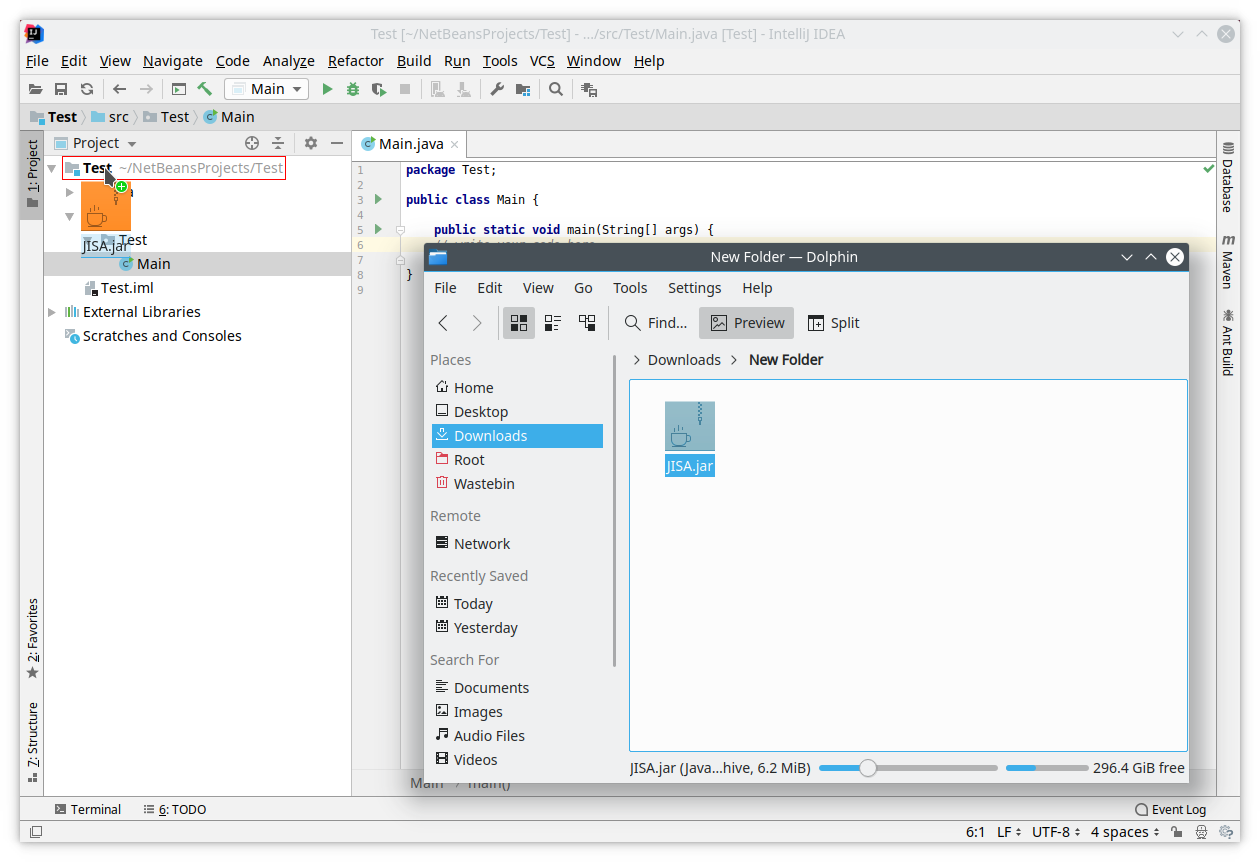Open the 4 spaces indent selector
This screenshot has height=862, width=1260.
(x=1125, y=832)
